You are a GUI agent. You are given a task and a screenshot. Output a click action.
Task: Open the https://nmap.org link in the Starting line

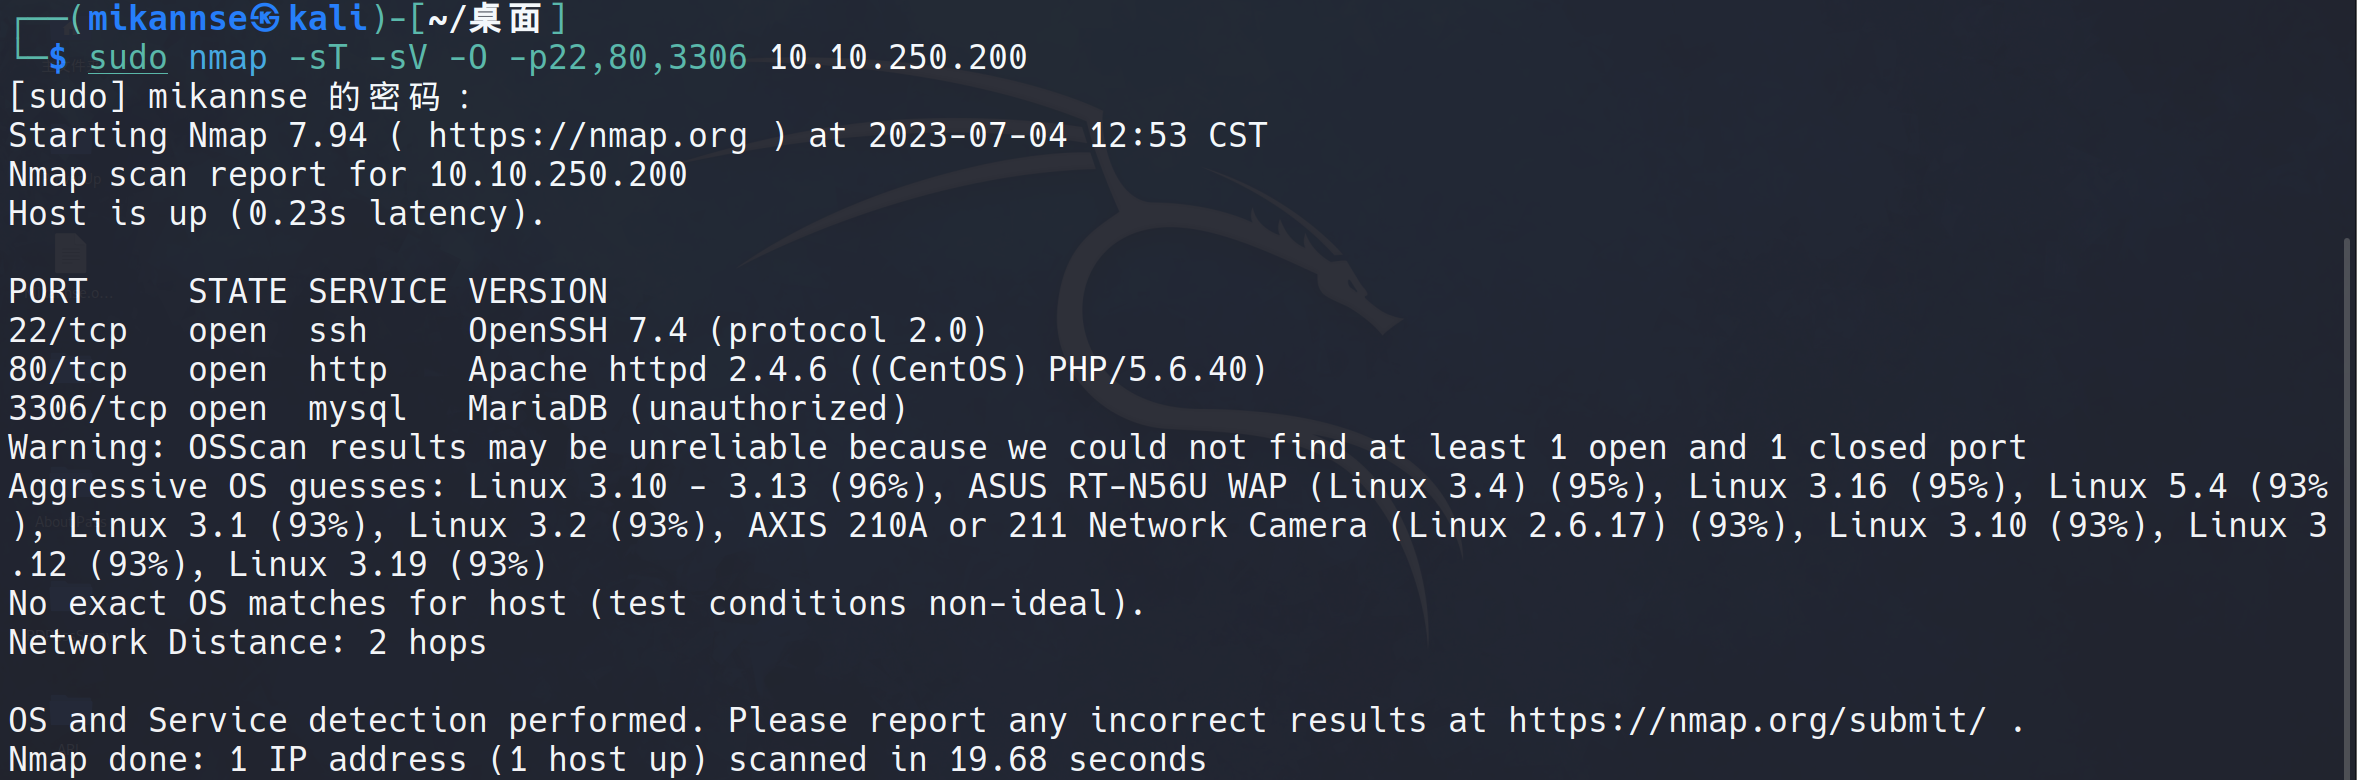coord(588,136)
